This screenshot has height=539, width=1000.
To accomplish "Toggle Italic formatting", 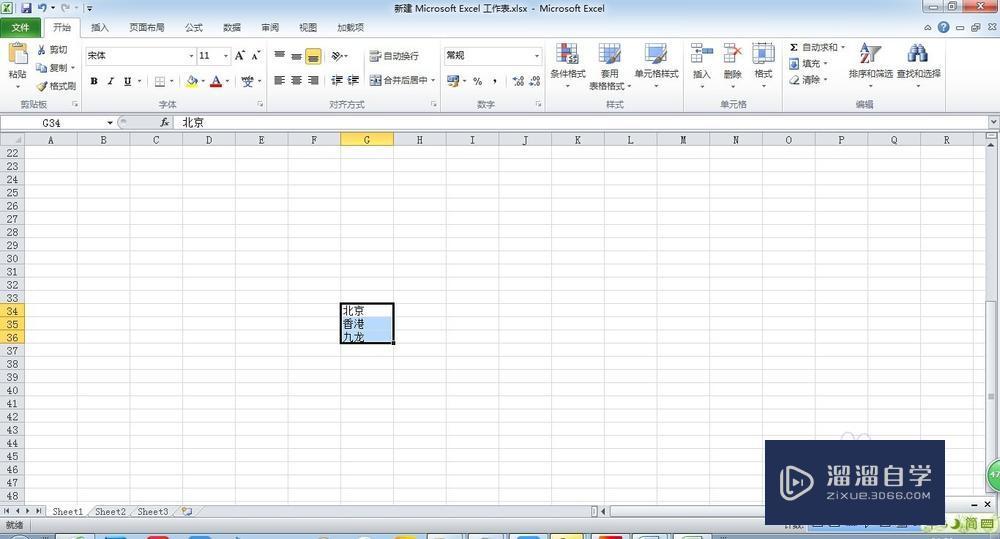I will [110, 81].
